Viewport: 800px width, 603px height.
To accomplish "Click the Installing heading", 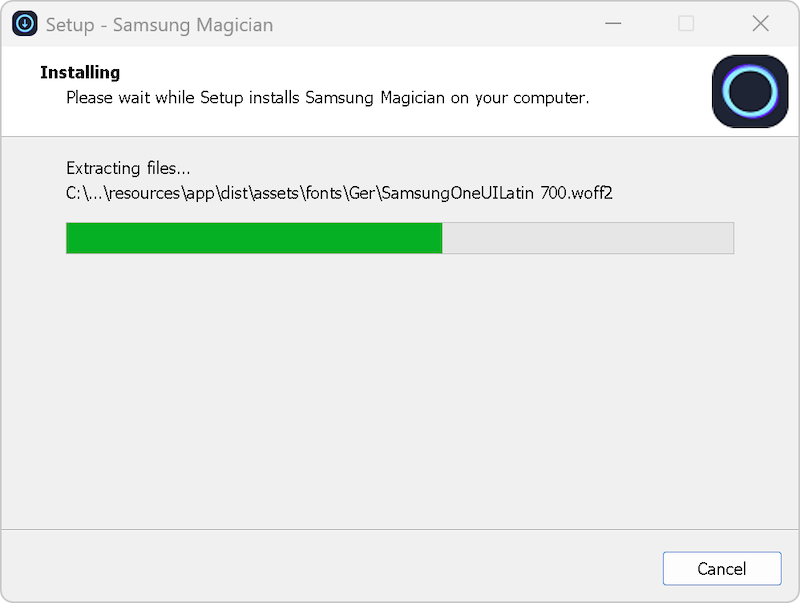I will [80, 72].
